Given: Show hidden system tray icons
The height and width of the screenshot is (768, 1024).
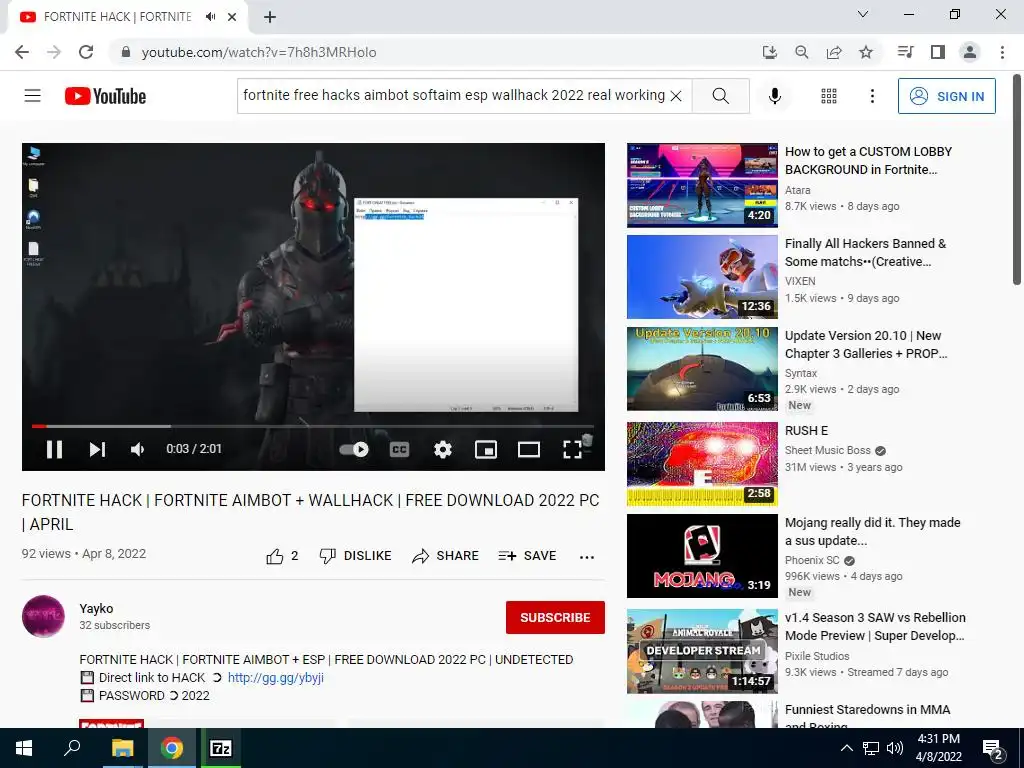Looking at the screenshot, I should tap(846, 748).
